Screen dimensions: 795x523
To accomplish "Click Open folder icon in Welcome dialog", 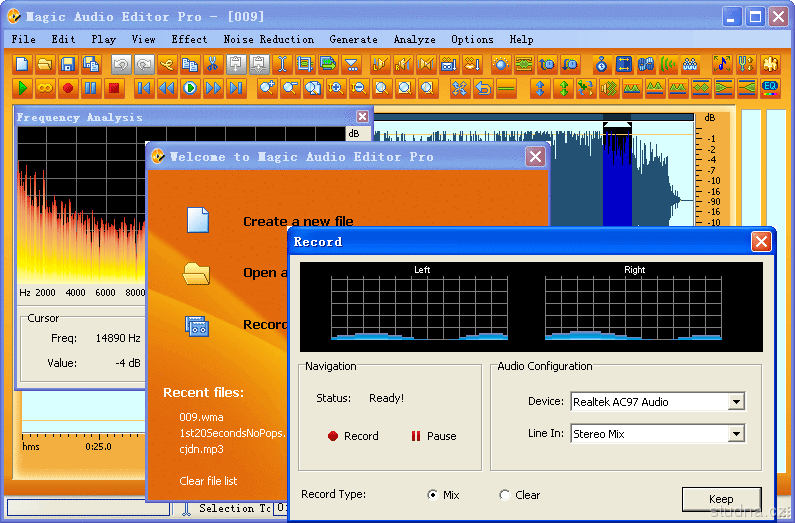I will coord(197,273).
